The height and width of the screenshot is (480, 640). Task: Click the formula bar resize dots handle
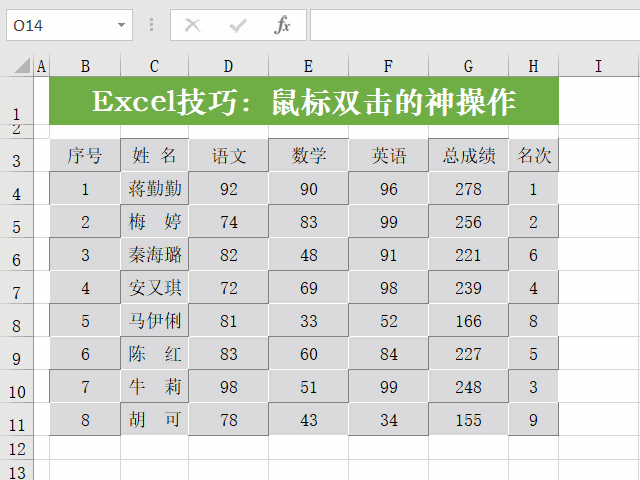tap(151, 25)
